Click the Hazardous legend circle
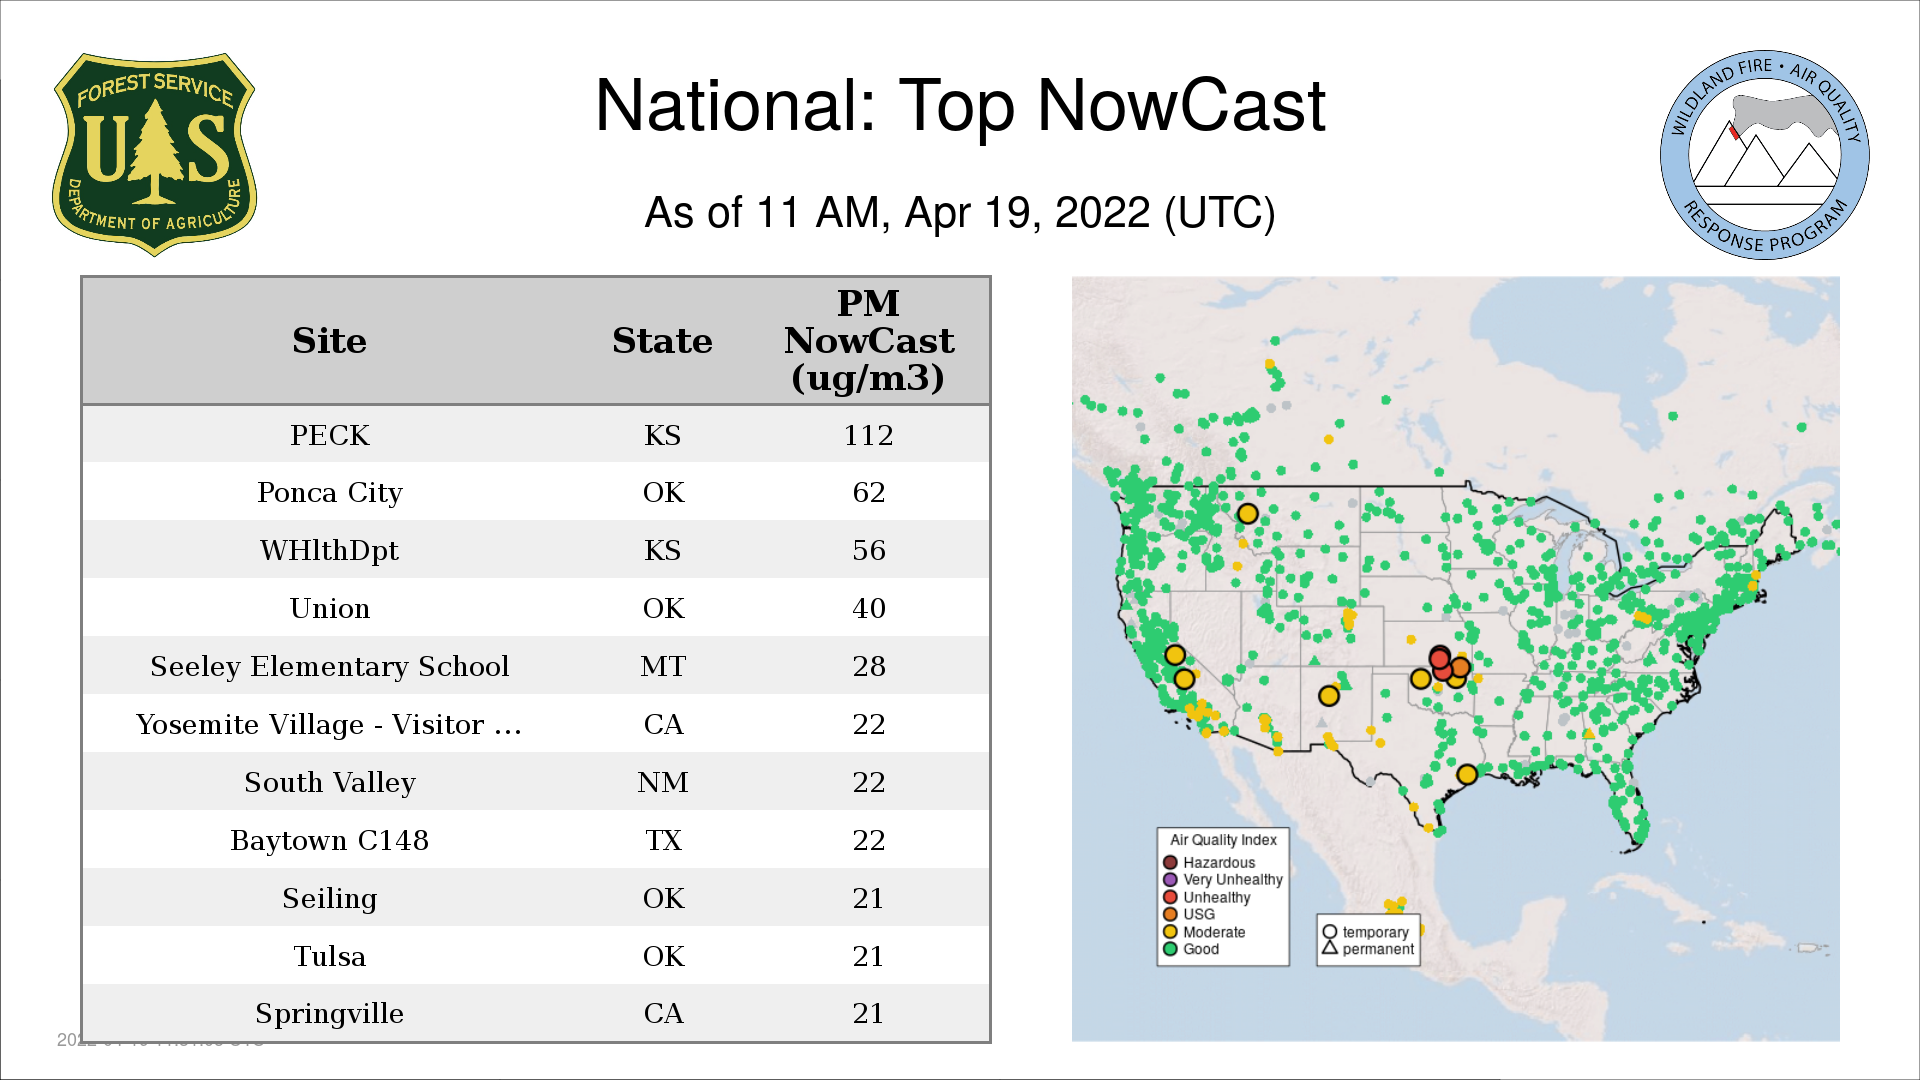The height and width of the screenshot is (1080, 1920). coord(1170,862)
